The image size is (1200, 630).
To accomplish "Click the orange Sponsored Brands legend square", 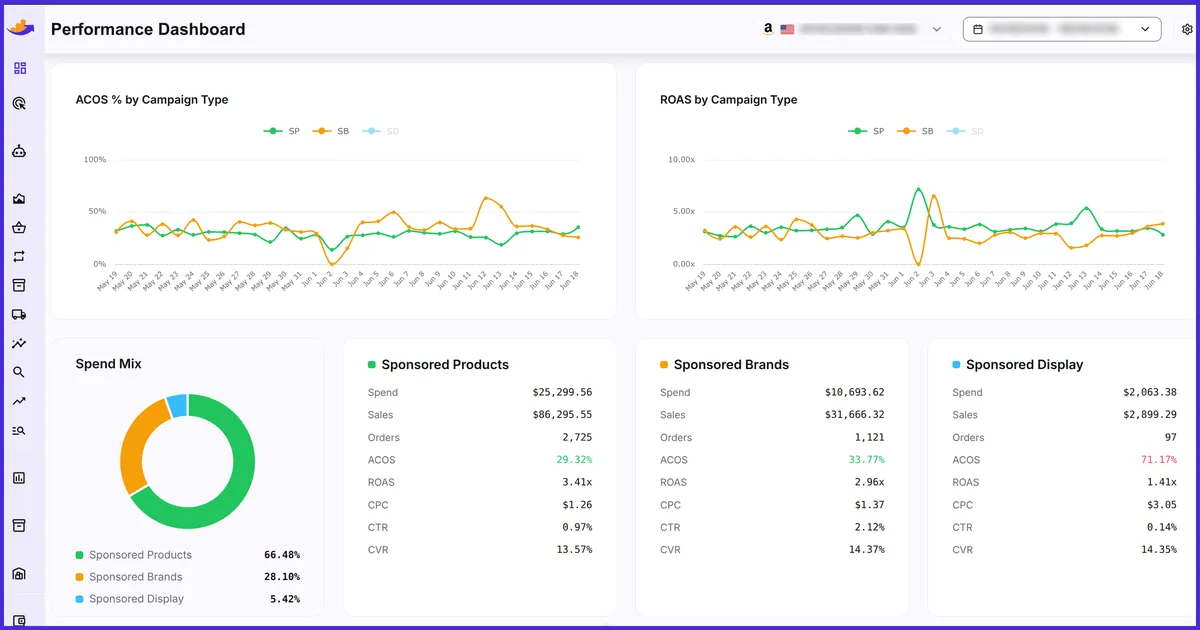I will point(80,577).
